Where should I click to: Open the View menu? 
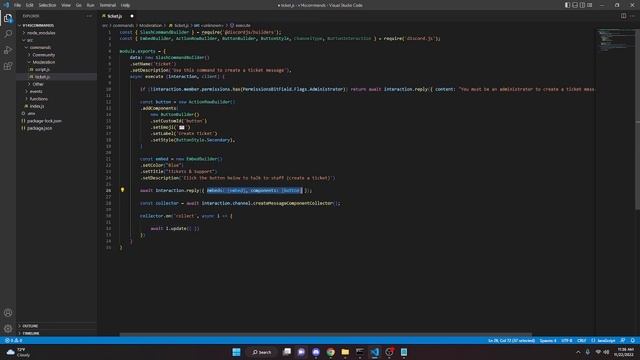(66, 5)
